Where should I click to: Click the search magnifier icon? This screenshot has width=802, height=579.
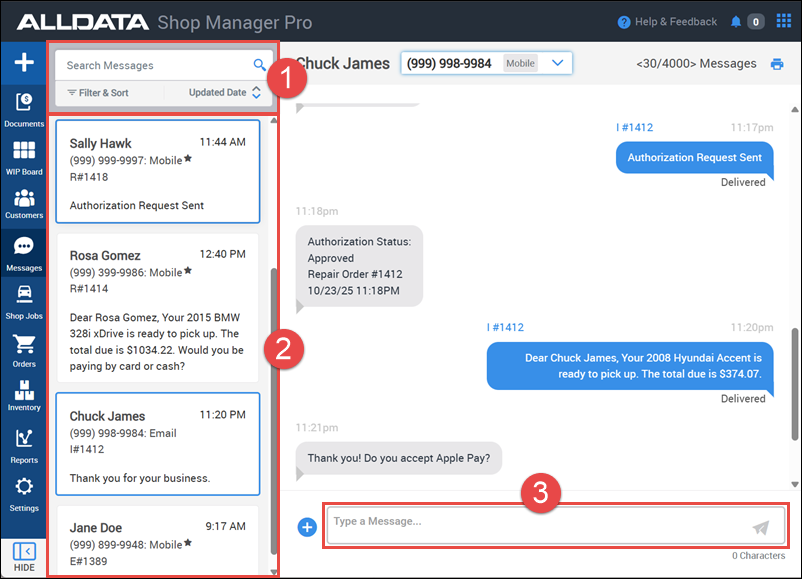[259, 65]
